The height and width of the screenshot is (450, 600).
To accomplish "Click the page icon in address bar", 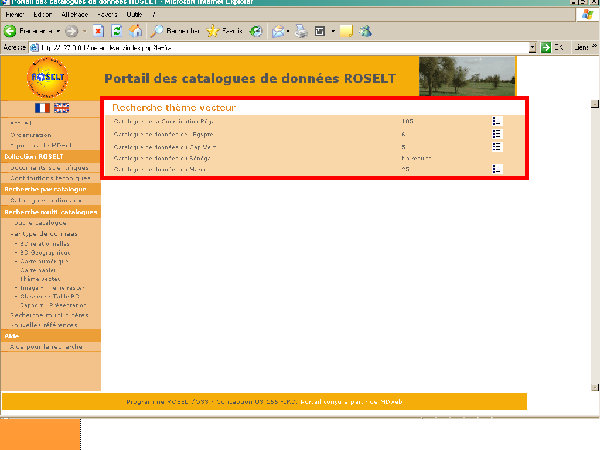I will 34,48.
